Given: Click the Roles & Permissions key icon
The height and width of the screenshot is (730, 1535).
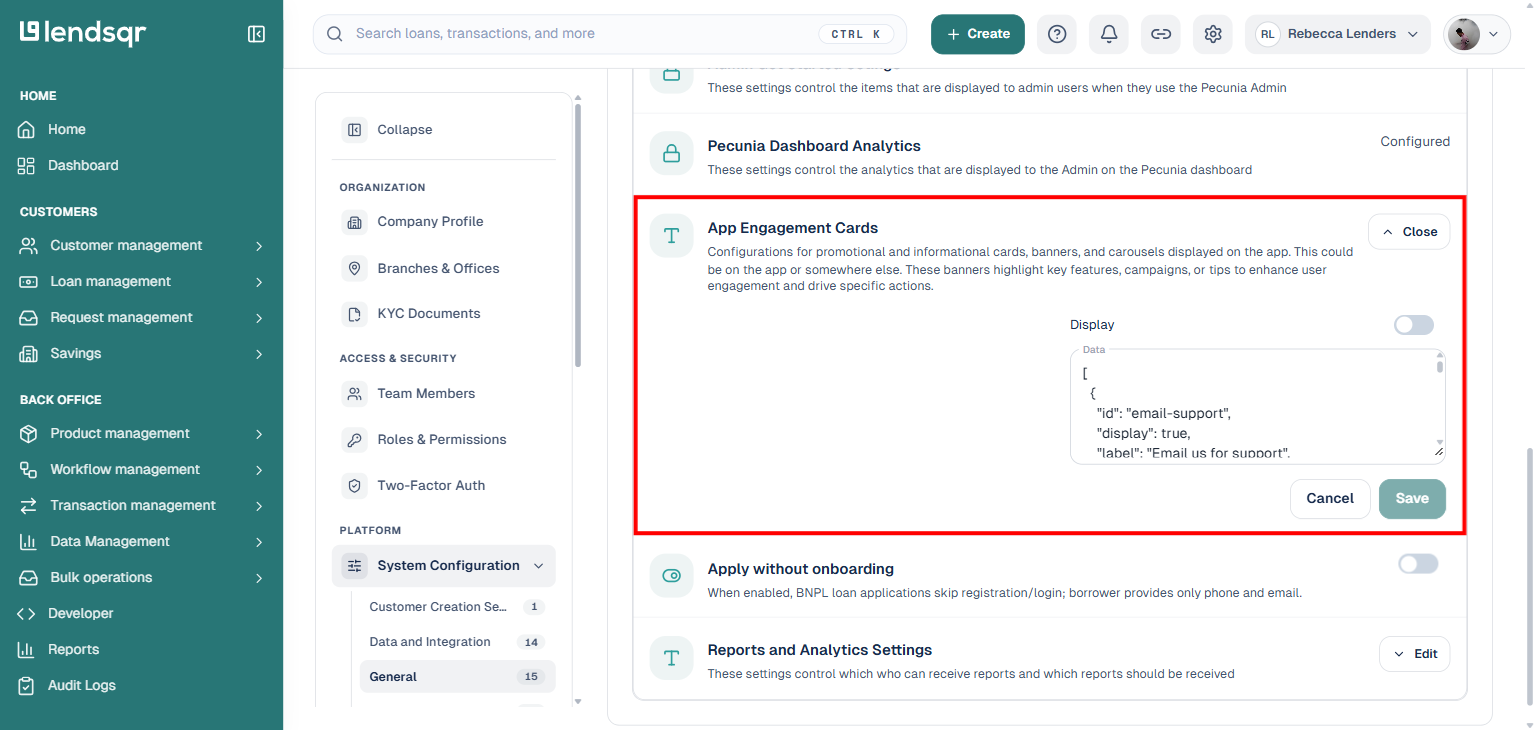Looking at the screenshot, I should (354, 440).
